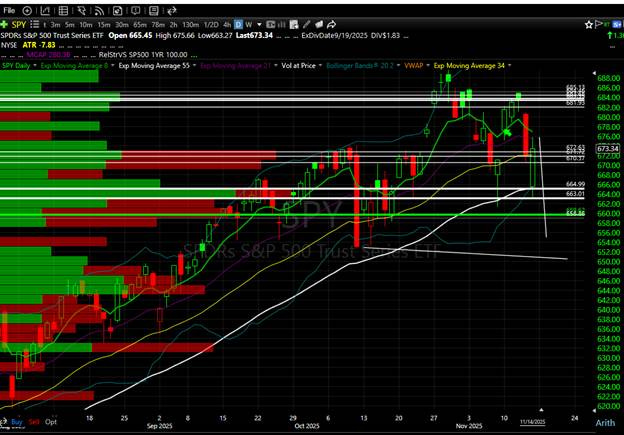Click the SPY ticker symbol field
Viewport: 624px width, 435px height.
click(x=19, y=25)
